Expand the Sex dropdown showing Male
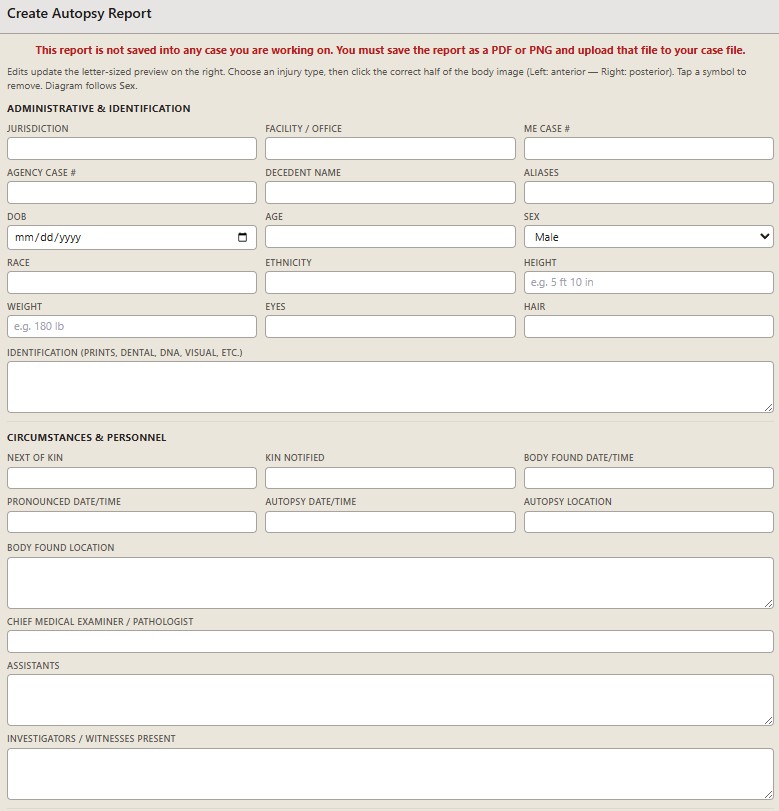Viewport: 779px width, 811px height. 649,237
